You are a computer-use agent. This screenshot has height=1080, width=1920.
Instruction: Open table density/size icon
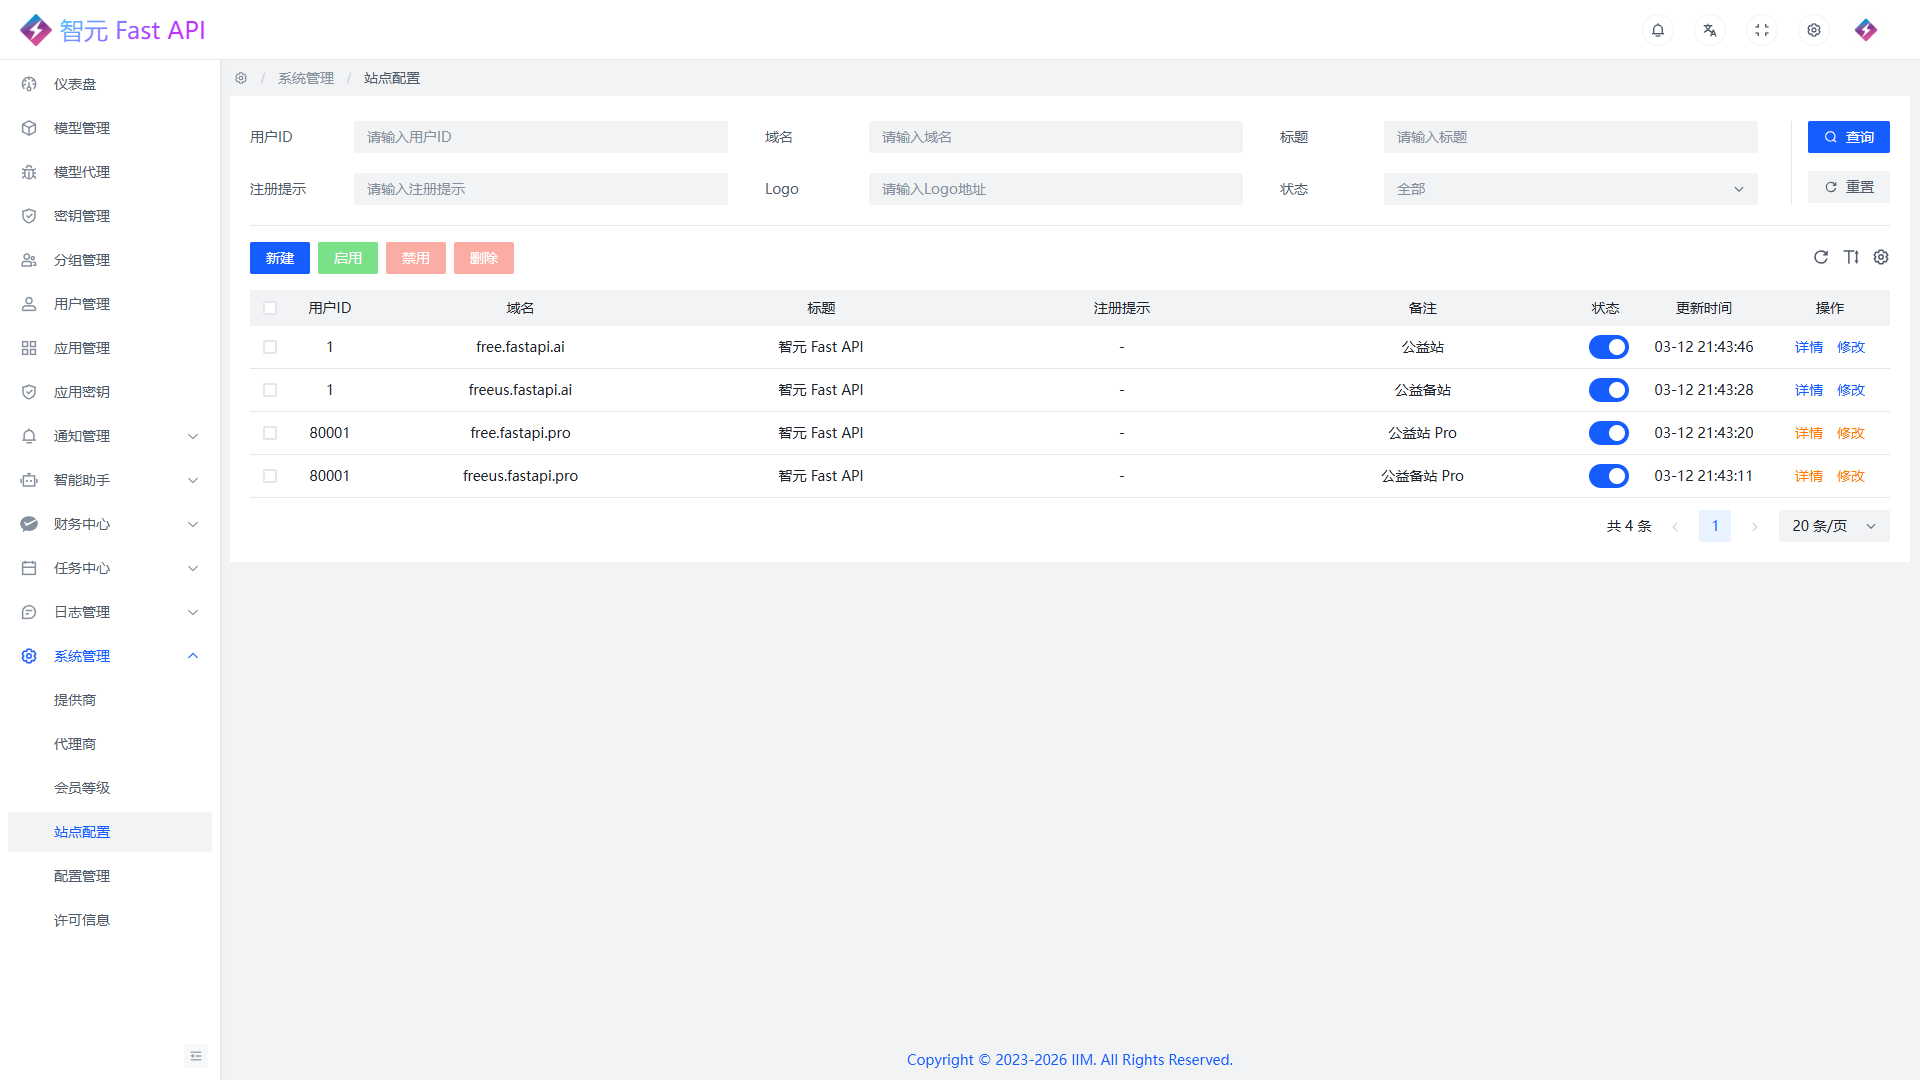[1851, 257]
